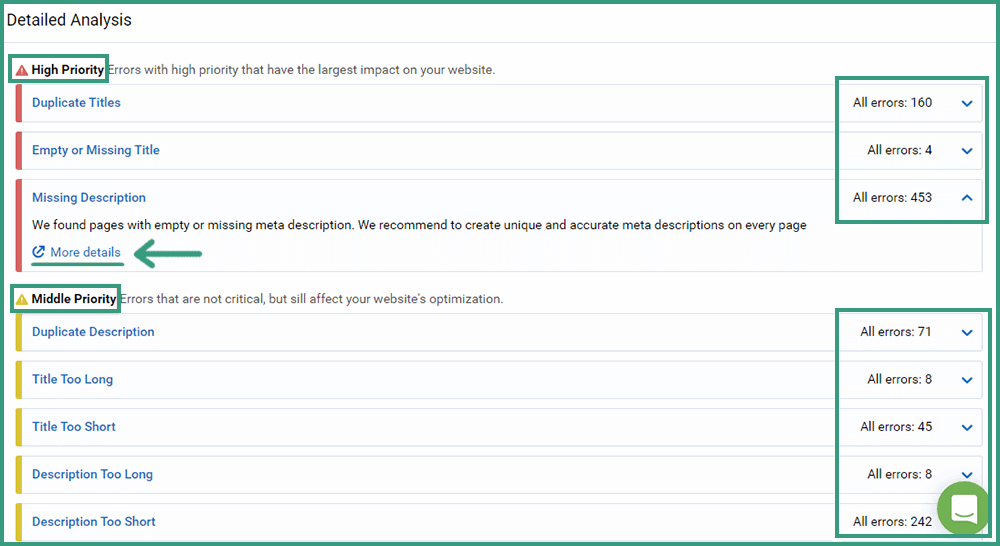Image resolution: width=1000 pixels, height=546 pixels.
Task: Click the 'Middle Priority' section label
Action: click(x=74, y=299)
